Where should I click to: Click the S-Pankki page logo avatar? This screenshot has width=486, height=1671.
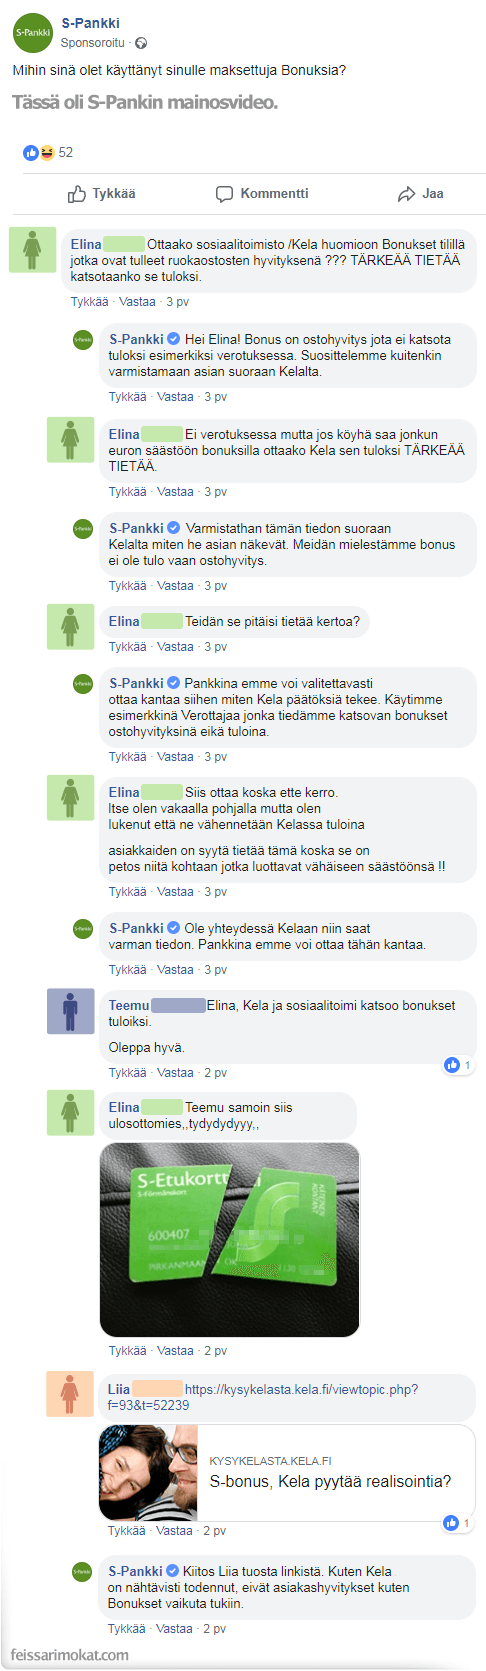coord(32,32)
